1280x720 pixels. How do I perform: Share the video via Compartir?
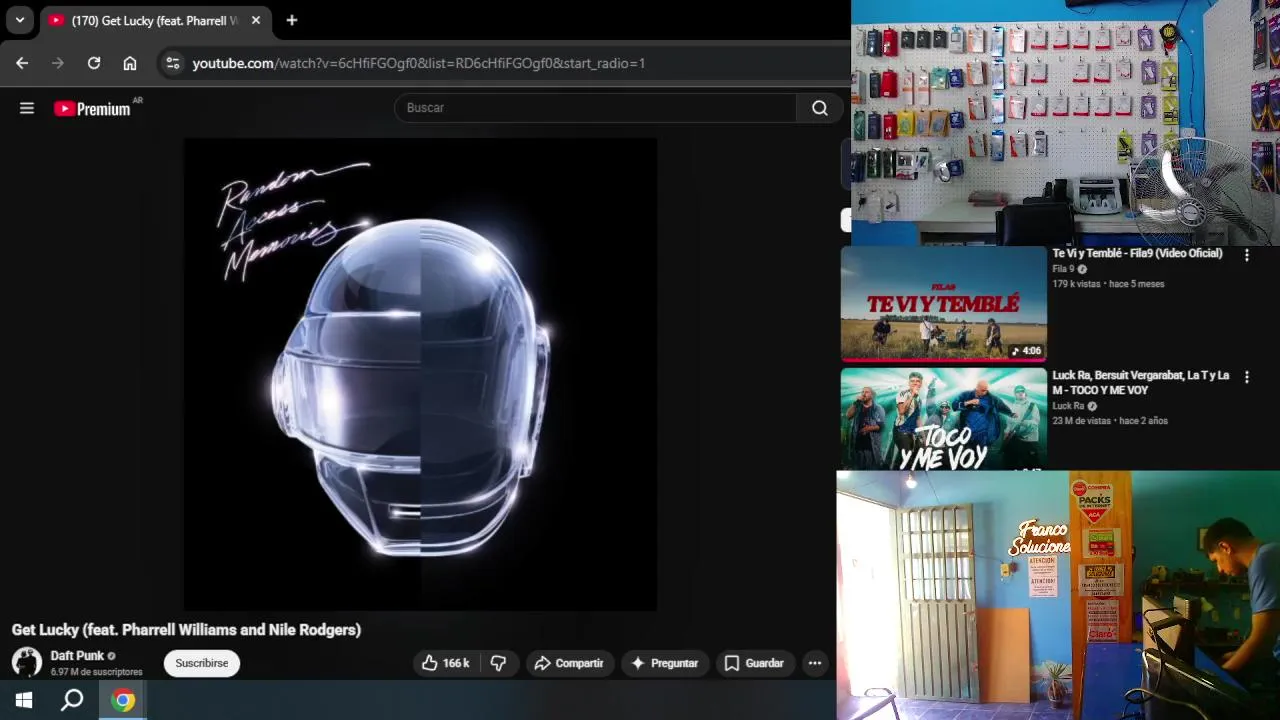tap(569, 663)
